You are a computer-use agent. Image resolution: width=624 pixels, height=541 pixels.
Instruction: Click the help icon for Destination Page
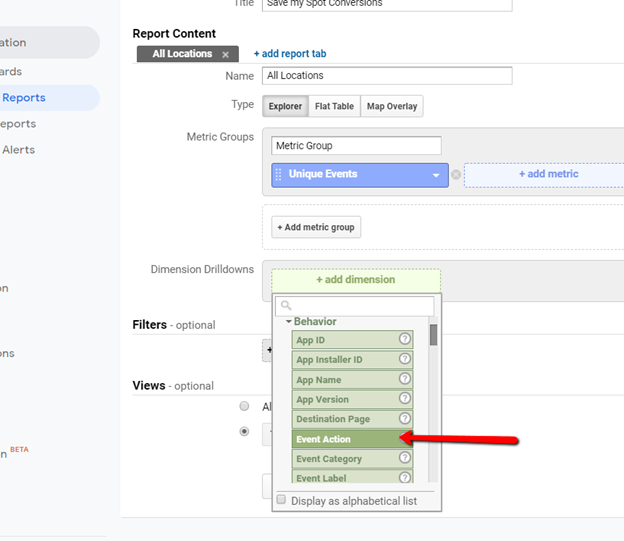click(x=405, y=418)
